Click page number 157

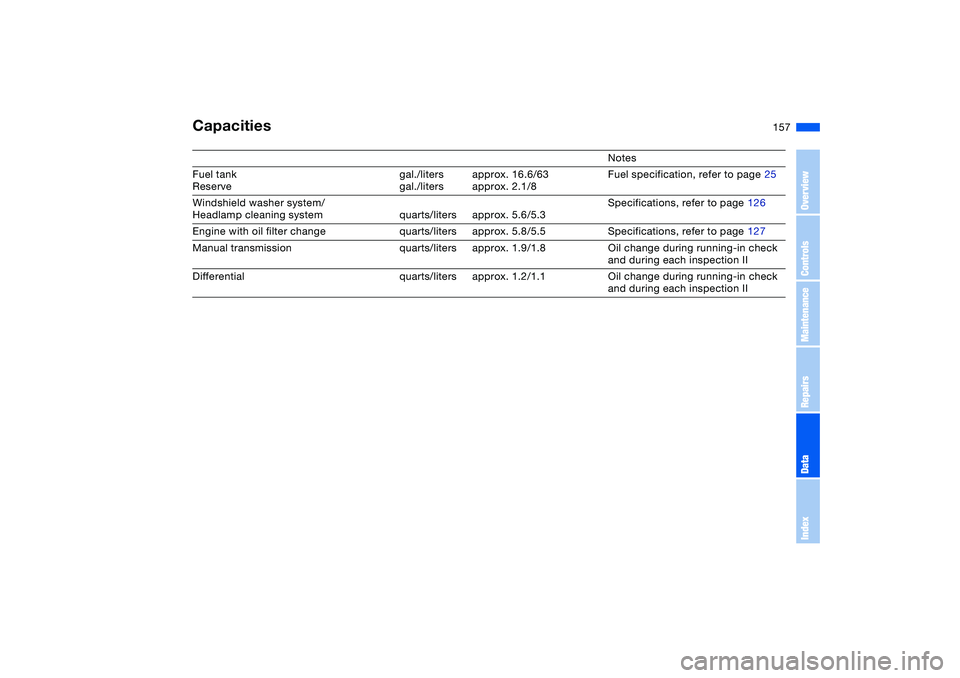coord(781,127)
